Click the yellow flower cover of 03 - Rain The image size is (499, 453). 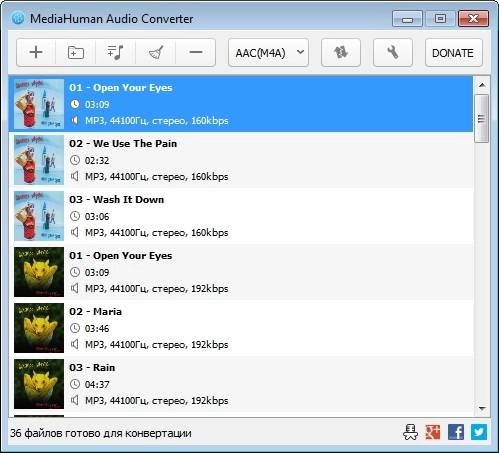tap(39, 384)
